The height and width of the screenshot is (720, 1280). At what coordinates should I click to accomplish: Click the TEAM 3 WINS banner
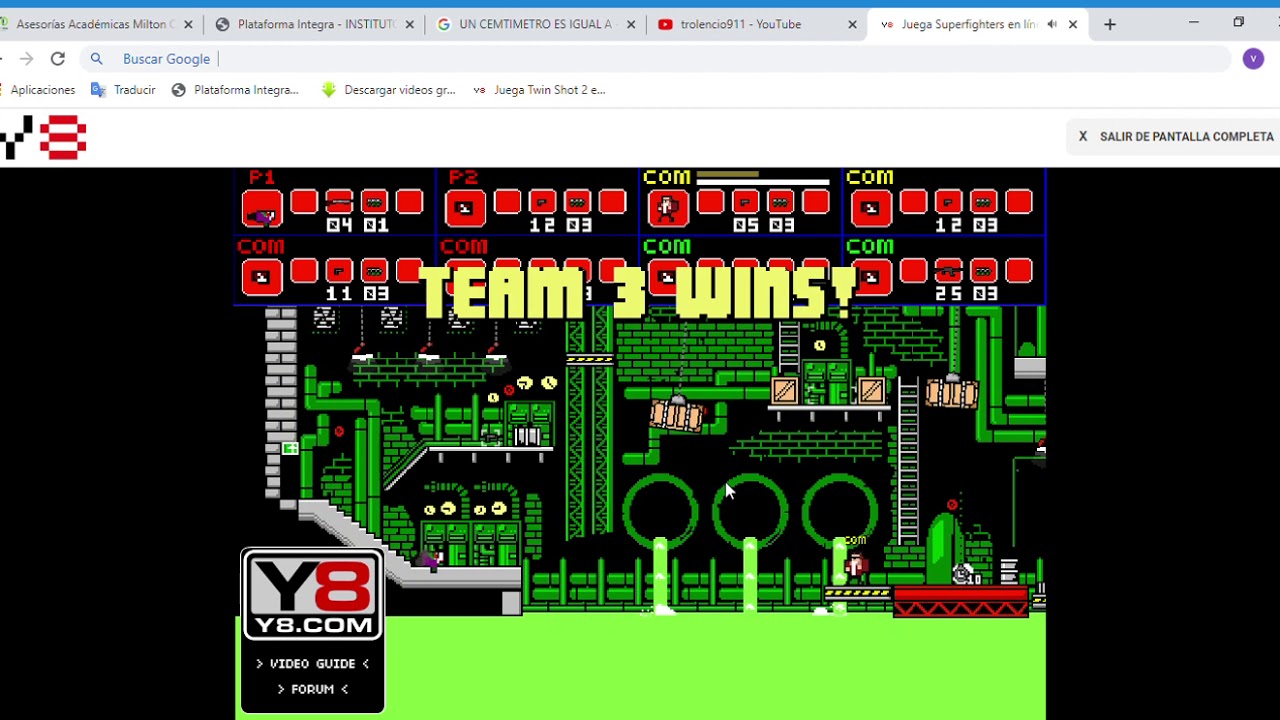click(x=640, y=293)
